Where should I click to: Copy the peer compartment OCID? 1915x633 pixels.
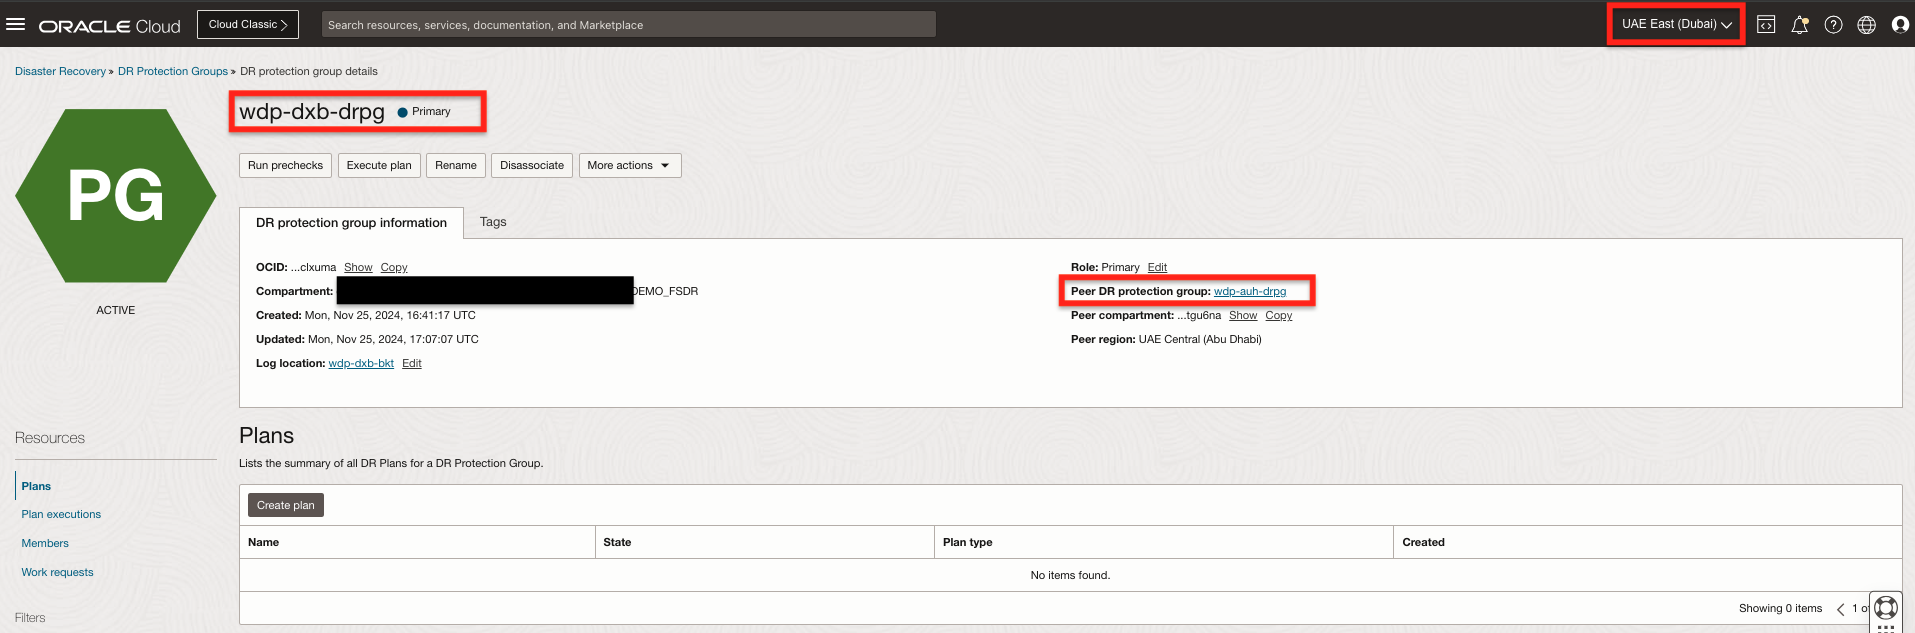point(1279,315)
